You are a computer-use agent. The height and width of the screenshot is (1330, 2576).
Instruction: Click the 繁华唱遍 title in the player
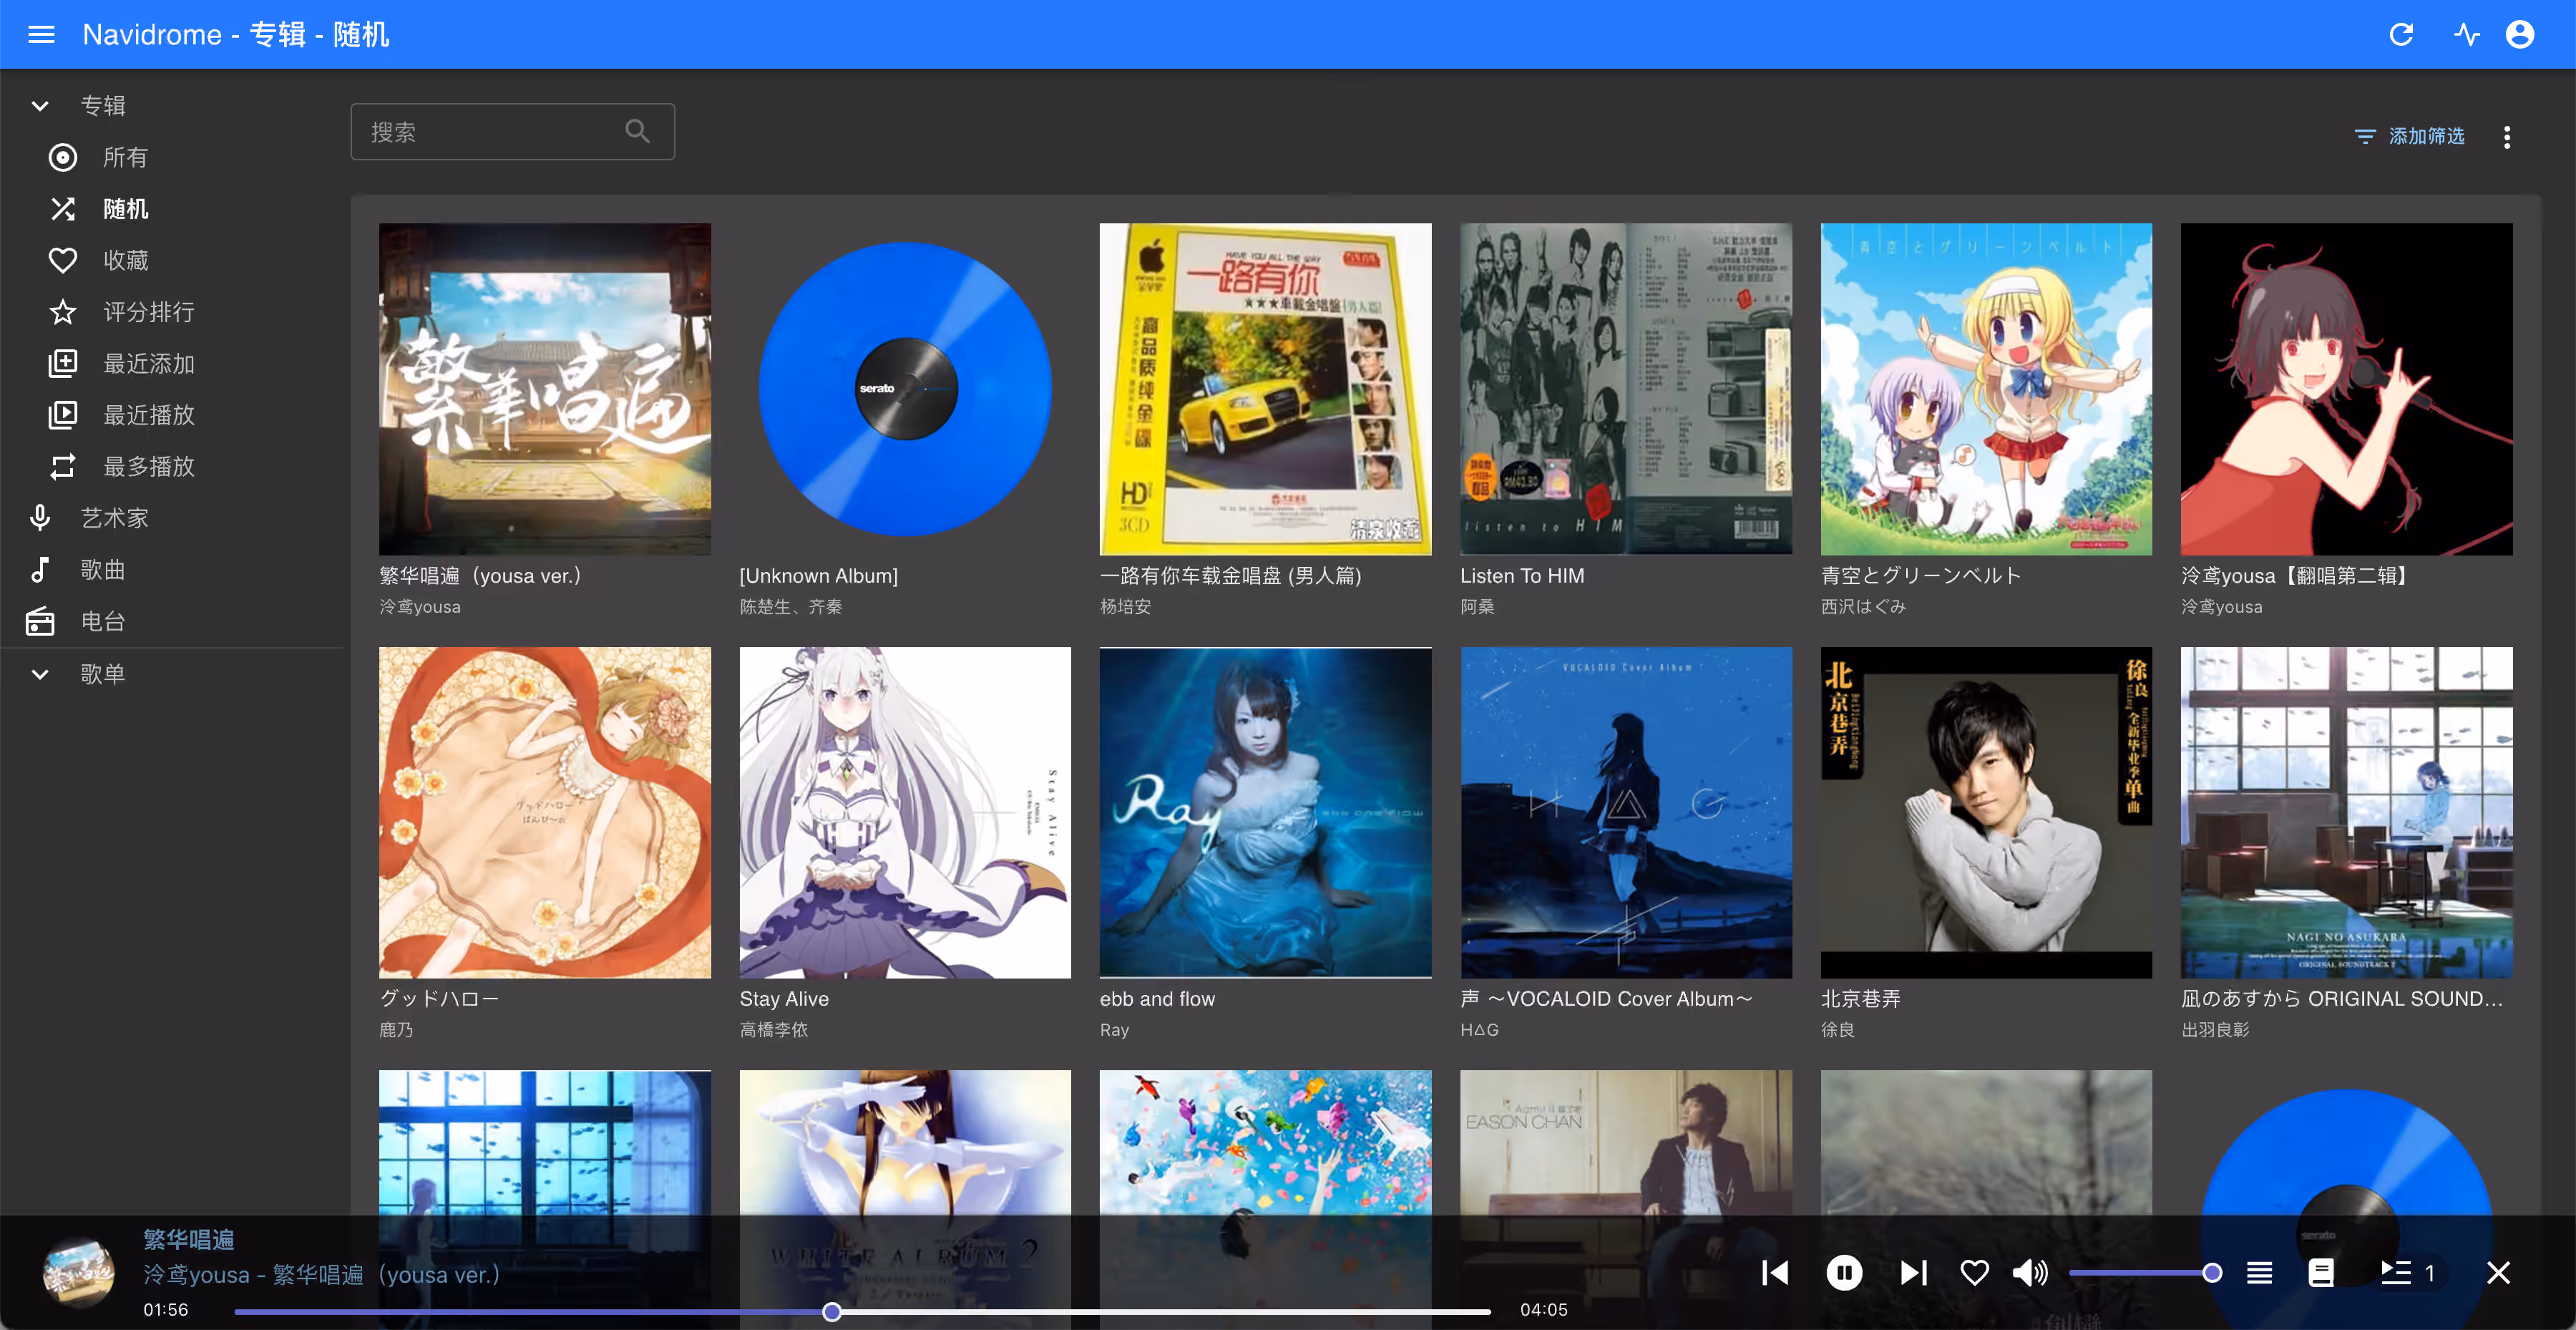tap(188, 1240)
